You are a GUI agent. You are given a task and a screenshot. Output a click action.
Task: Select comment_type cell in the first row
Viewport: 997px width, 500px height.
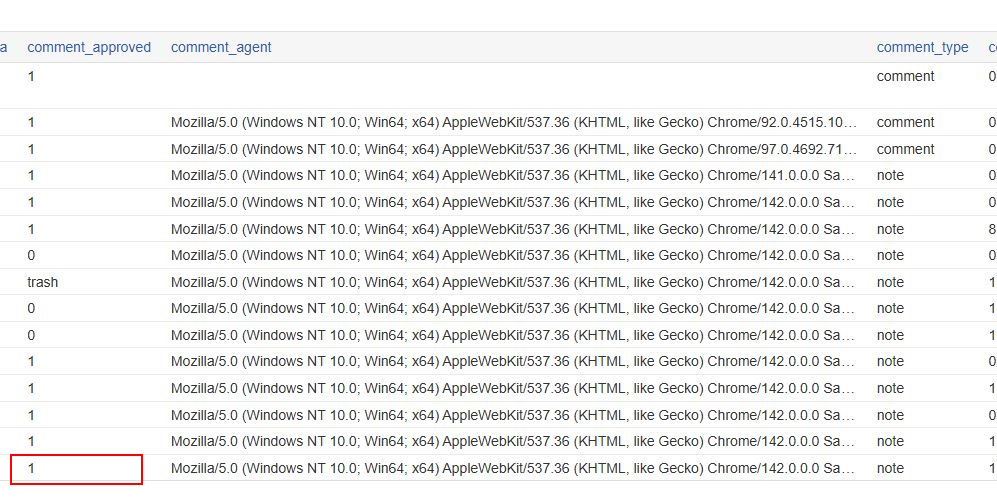point(905,76)
